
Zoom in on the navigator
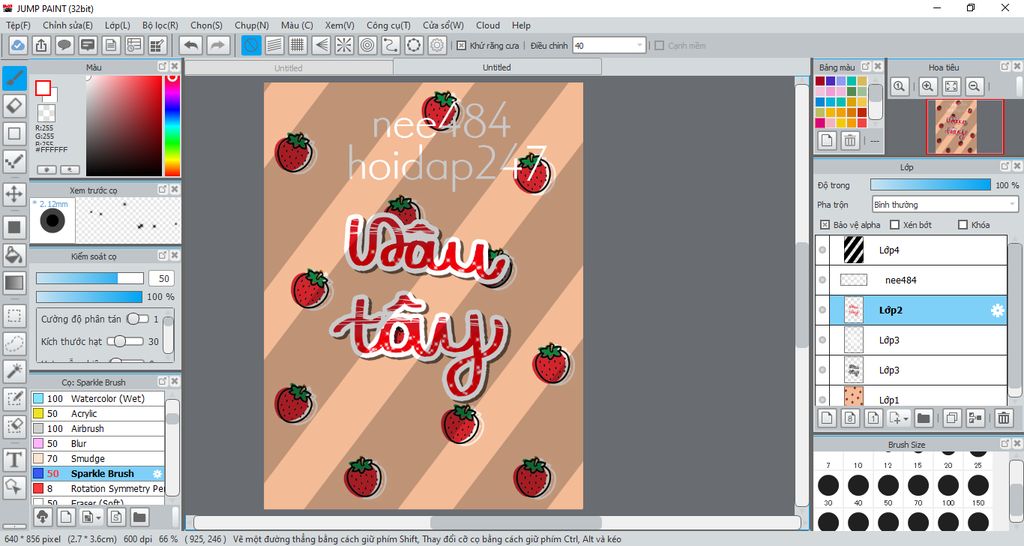pos(927,86)
